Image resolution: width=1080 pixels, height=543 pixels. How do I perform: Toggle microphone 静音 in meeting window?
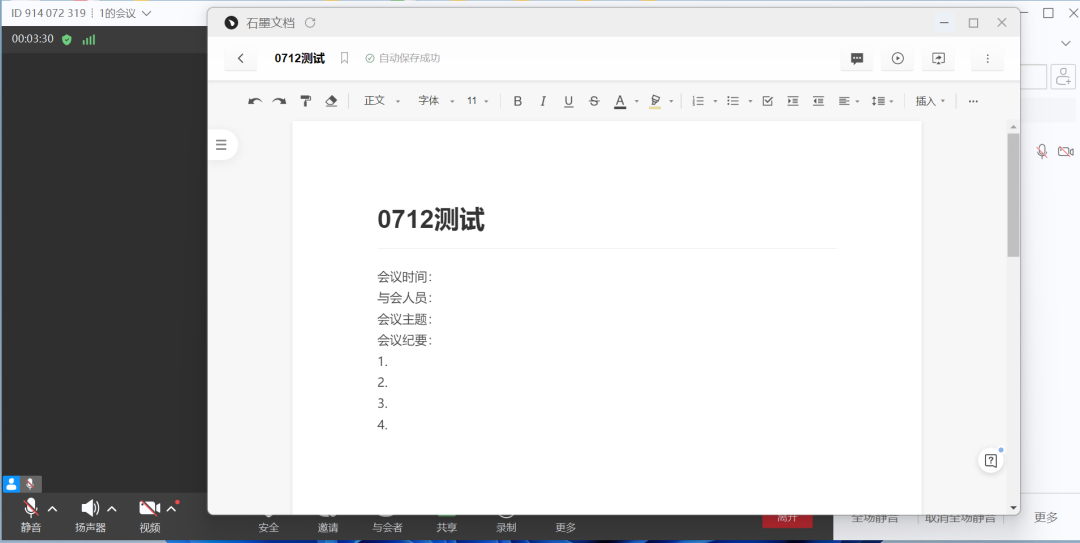pos(30,517)
